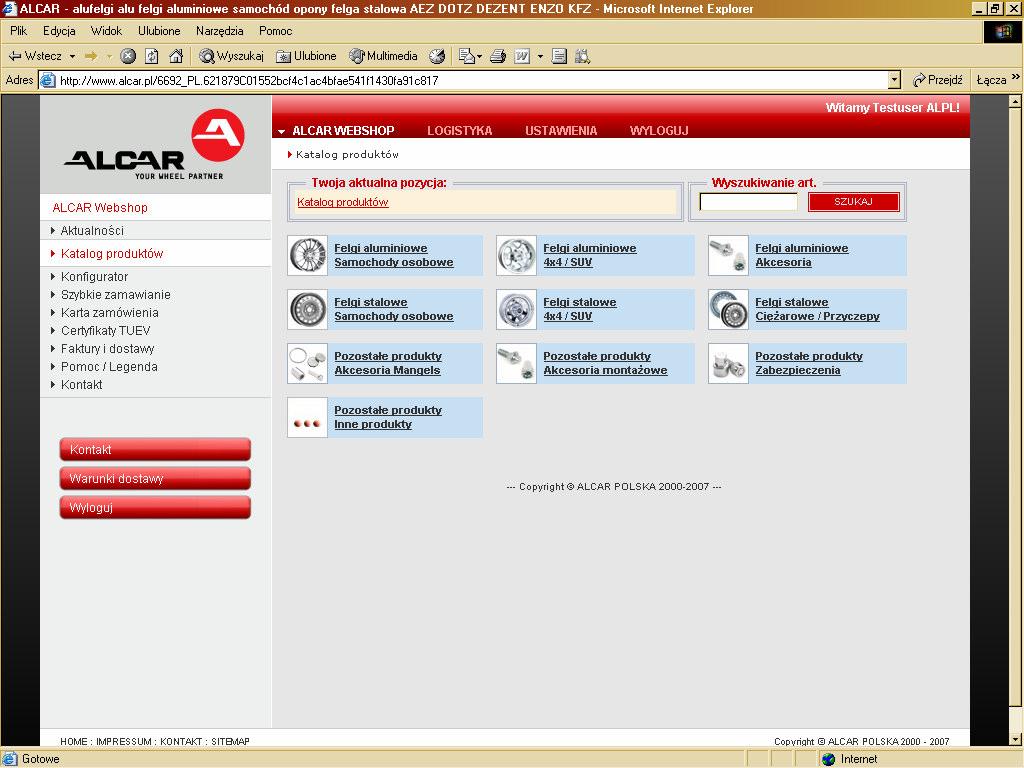Open the Inne produkty dots thumbnail
The image size is (1024, 768).
(x=308, y=417)
